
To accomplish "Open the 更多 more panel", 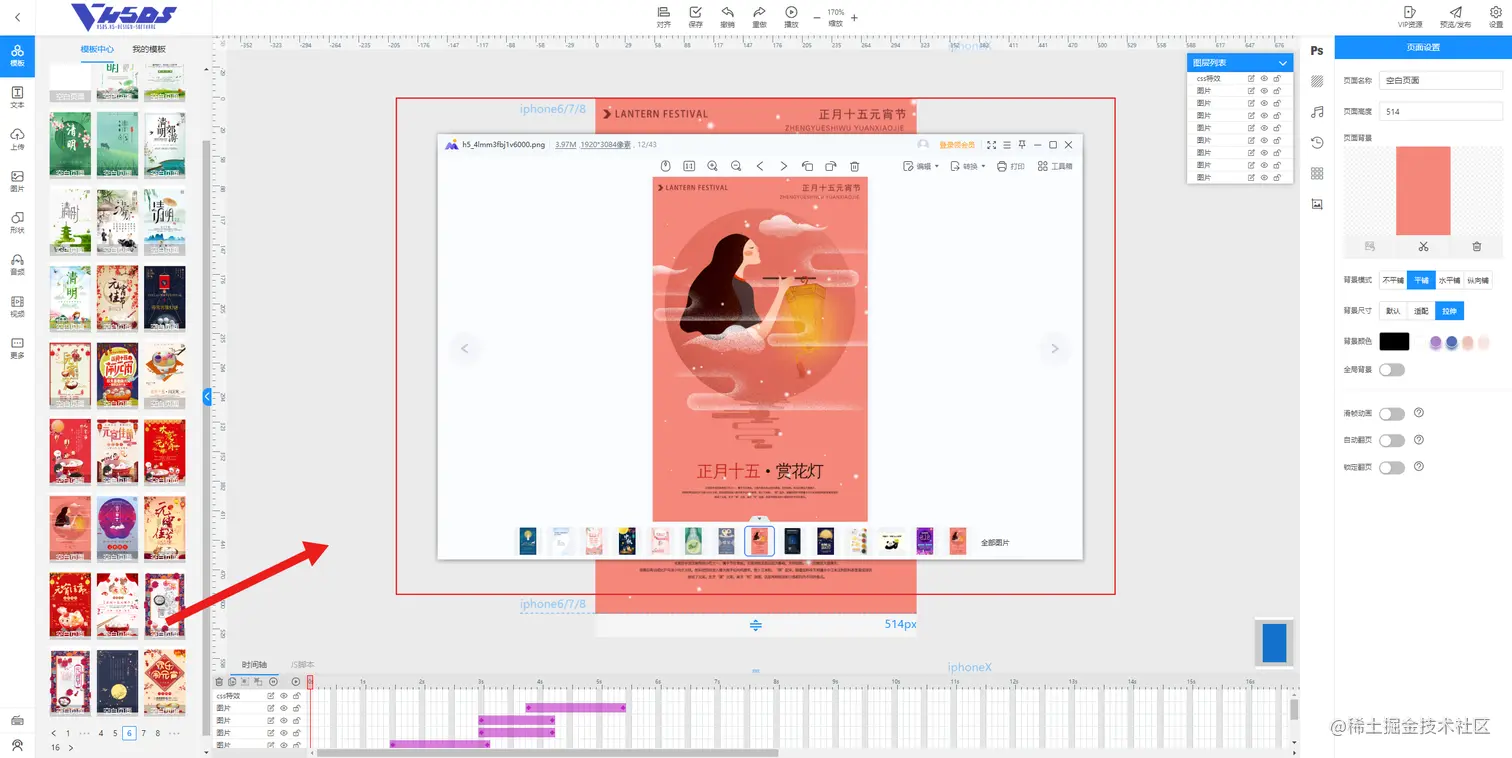I will tap(17, 348).
